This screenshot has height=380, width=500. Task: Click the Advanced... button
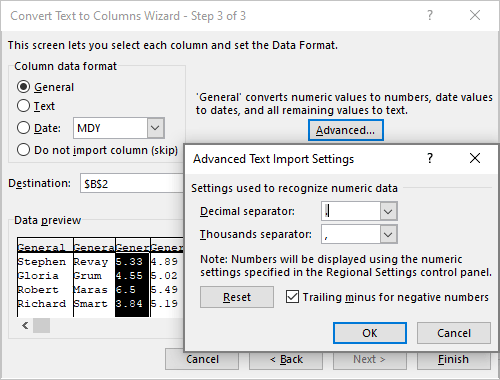(346, 130)
